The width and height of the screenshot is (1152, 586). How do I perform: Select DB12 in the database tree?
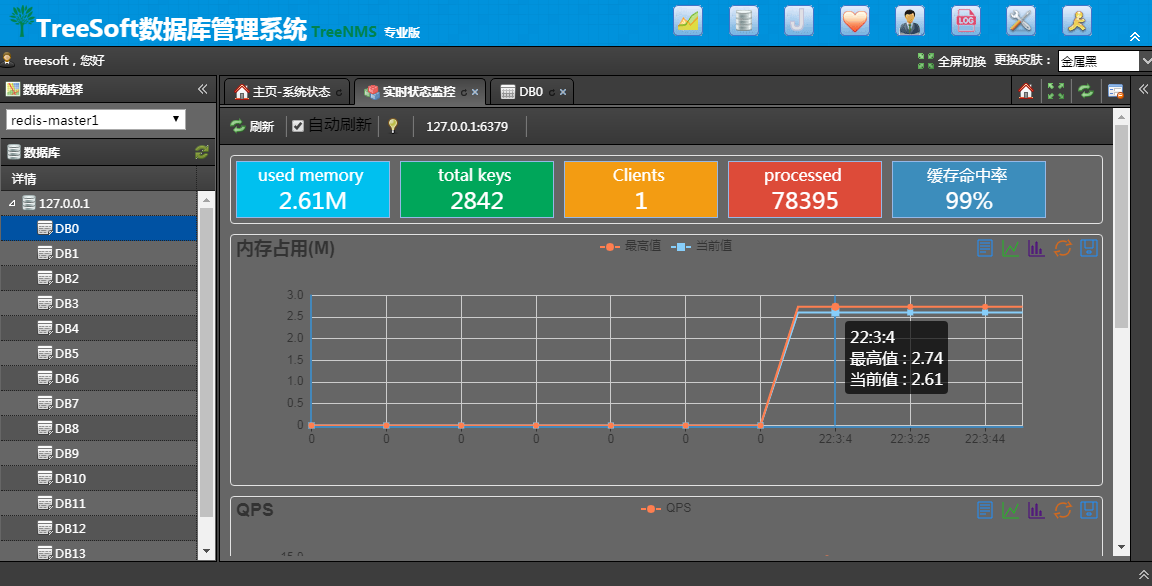pyautogui.click(x=98, y=528)
